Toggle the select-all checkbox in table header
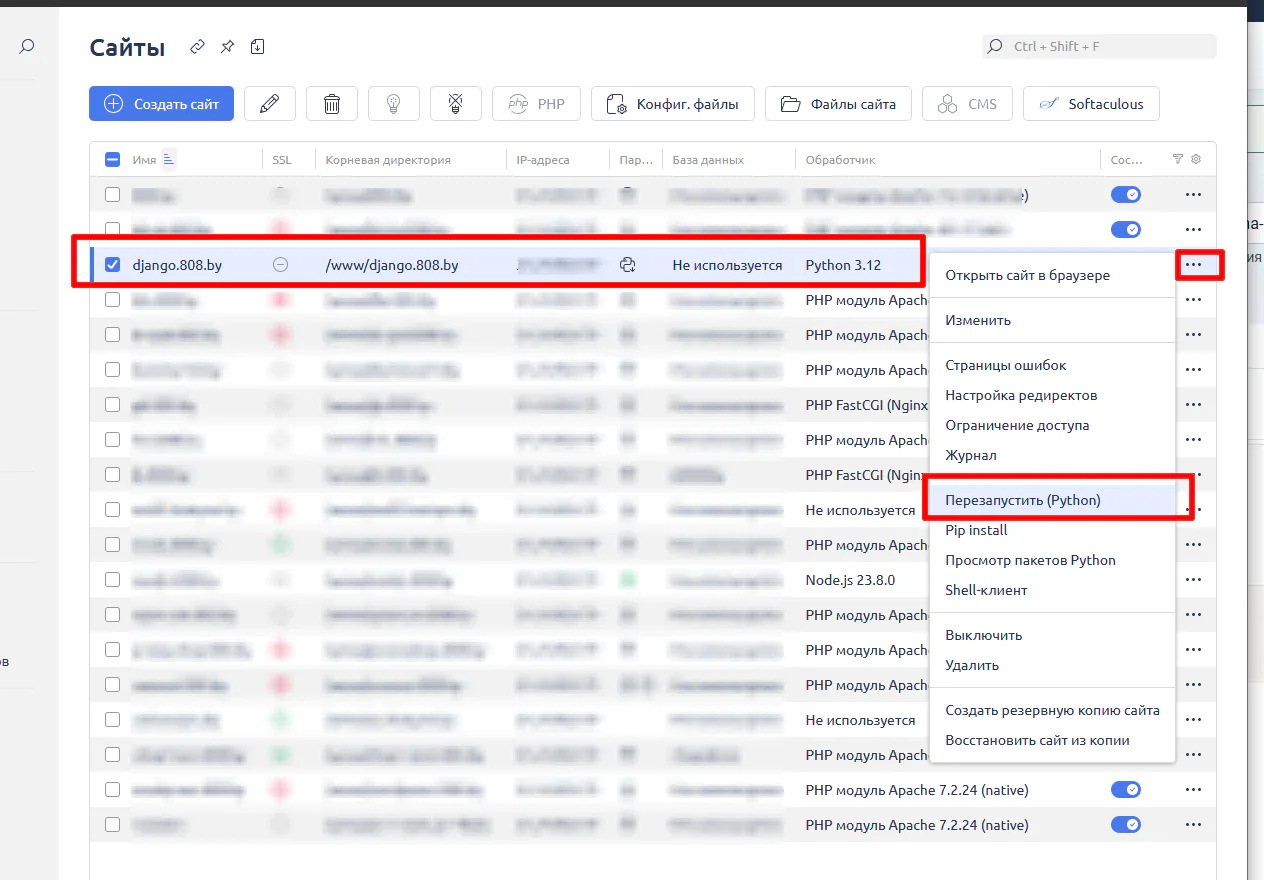Screen dimensions: 1264x880 [x=112, y=159]
